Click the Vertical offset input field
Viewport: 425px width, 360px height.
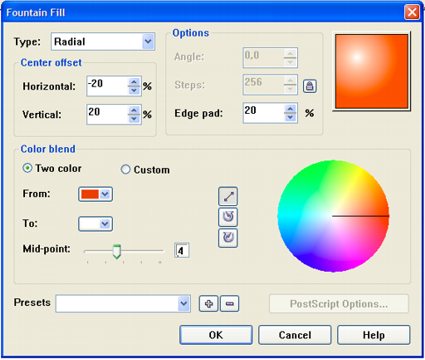[x=107, y=115]
